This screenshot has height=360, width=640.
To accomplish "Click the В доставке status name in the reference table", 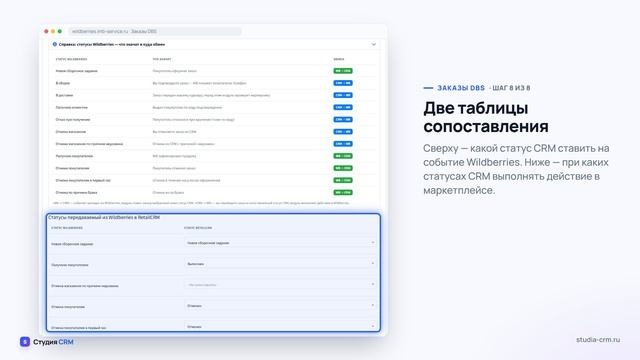I will 64,95.
